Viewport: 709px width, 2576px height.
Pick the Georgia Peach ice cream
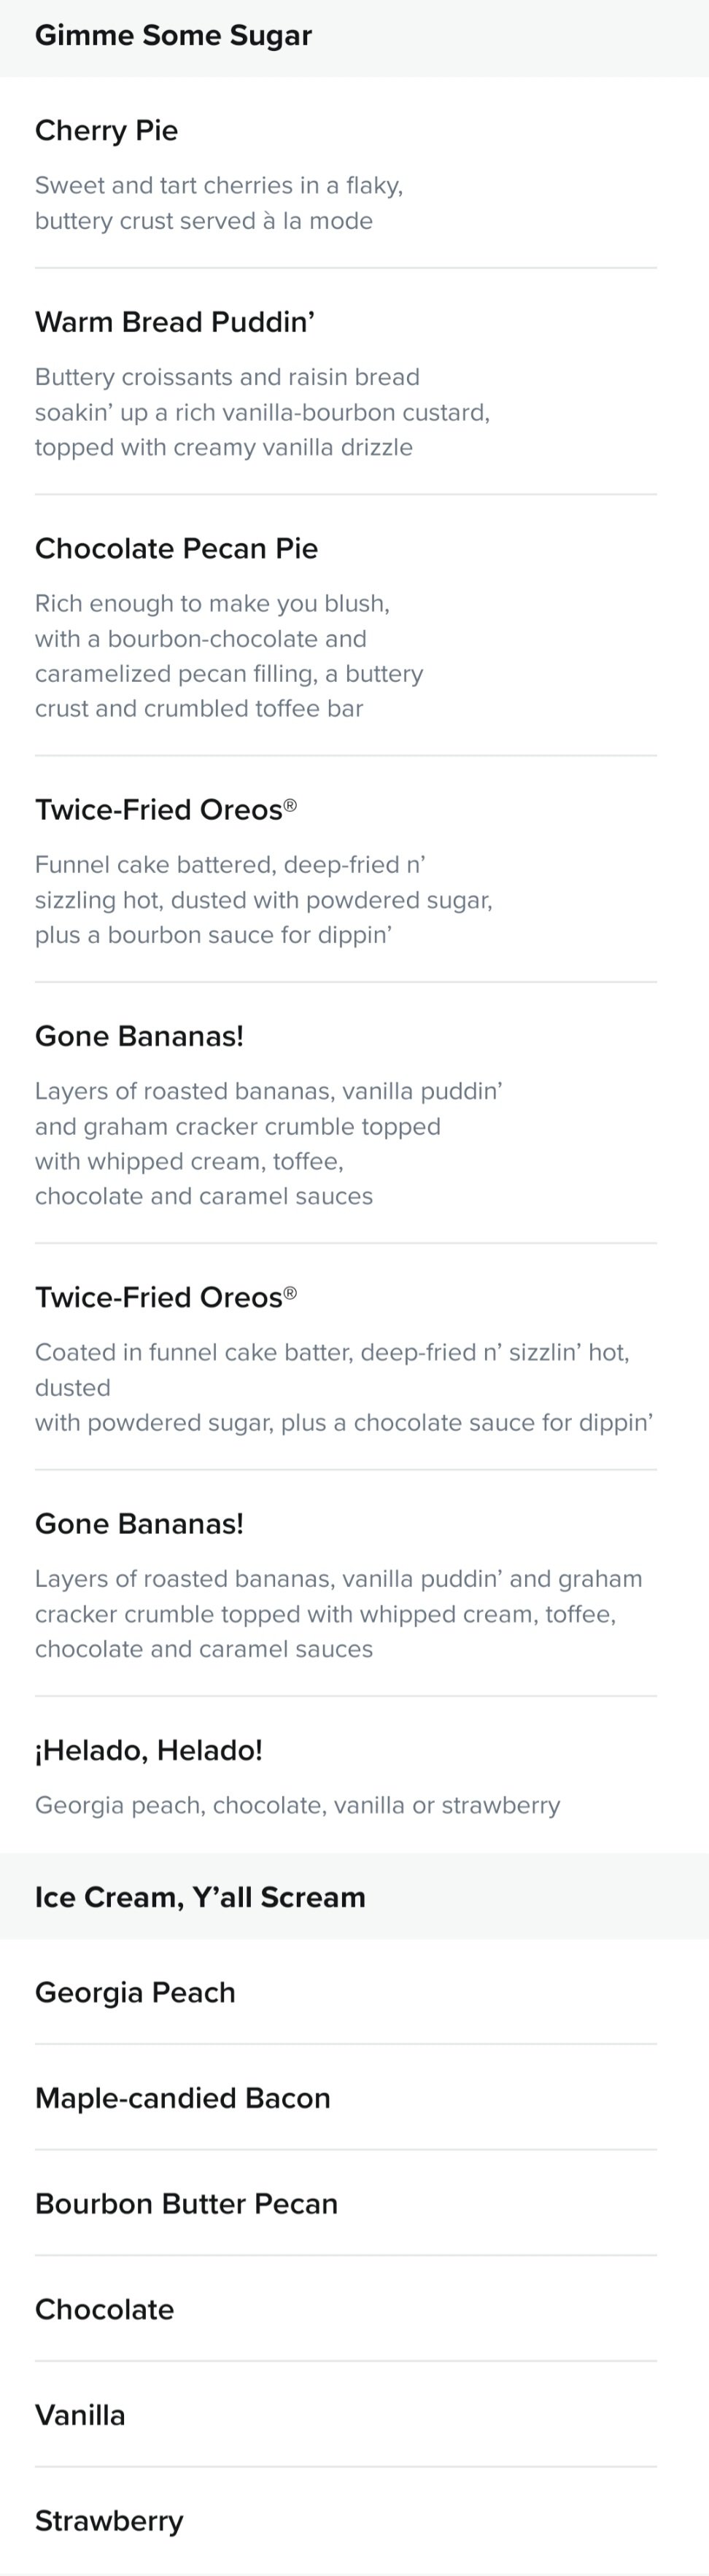(x=346, y=1992)
